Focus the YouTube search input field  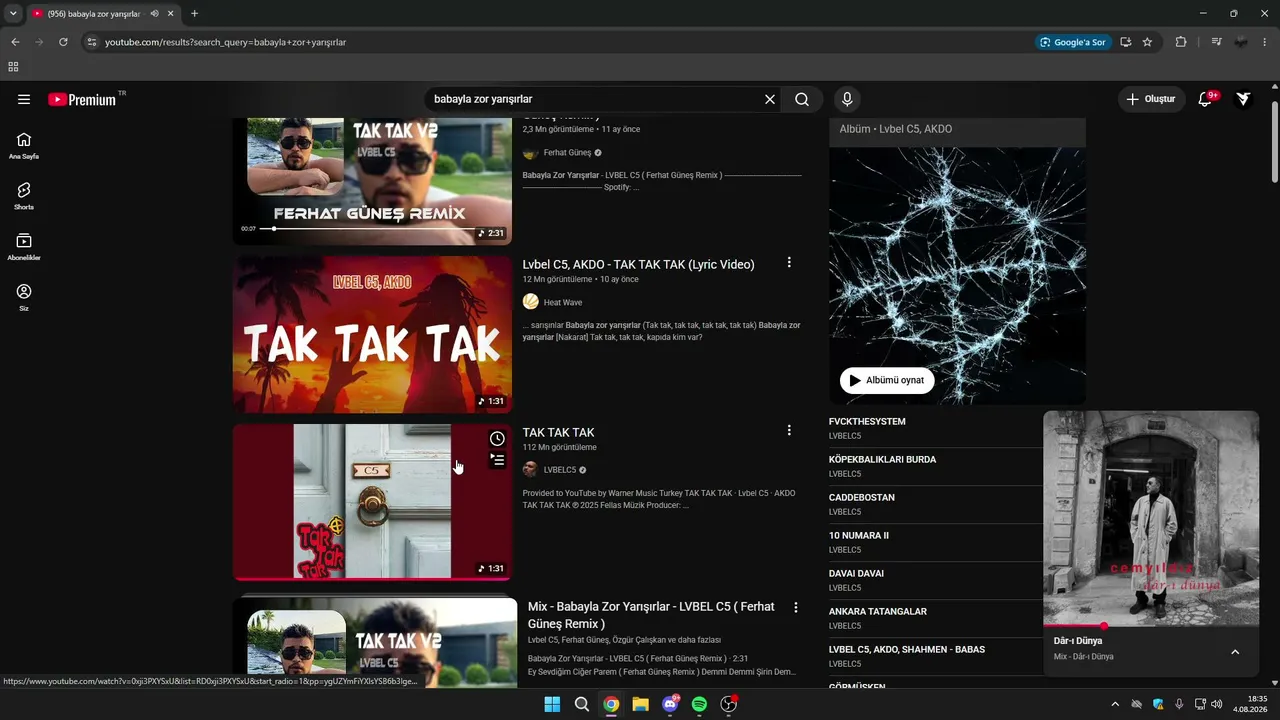pyautogui.click(x=594, y=99)
